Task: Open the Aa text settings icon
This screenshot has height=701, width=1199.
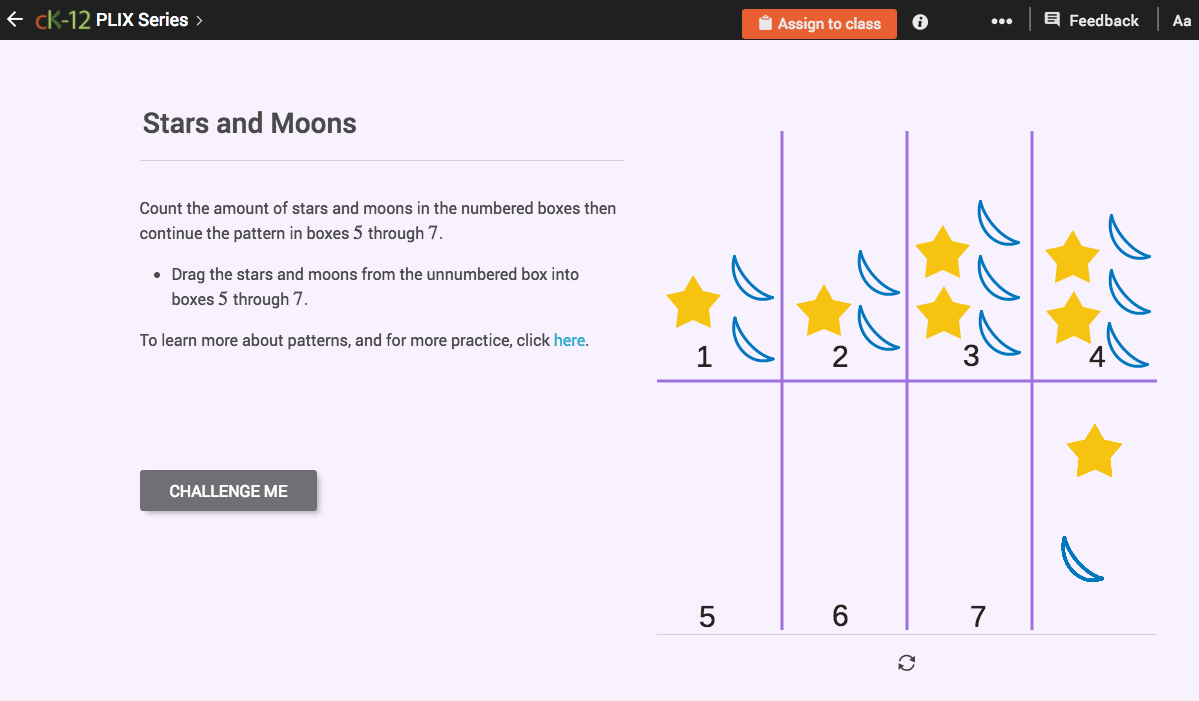Action: (x=1181, y=20)
